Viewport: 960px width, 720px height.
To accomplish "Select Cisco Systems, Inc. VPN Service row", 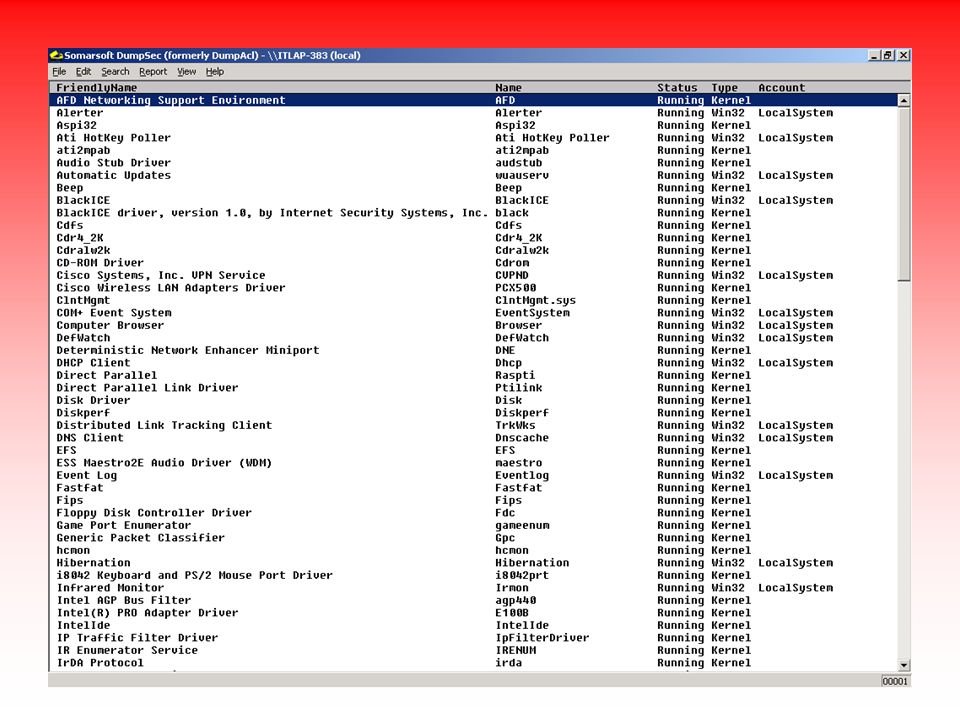I will click(473, 276).
